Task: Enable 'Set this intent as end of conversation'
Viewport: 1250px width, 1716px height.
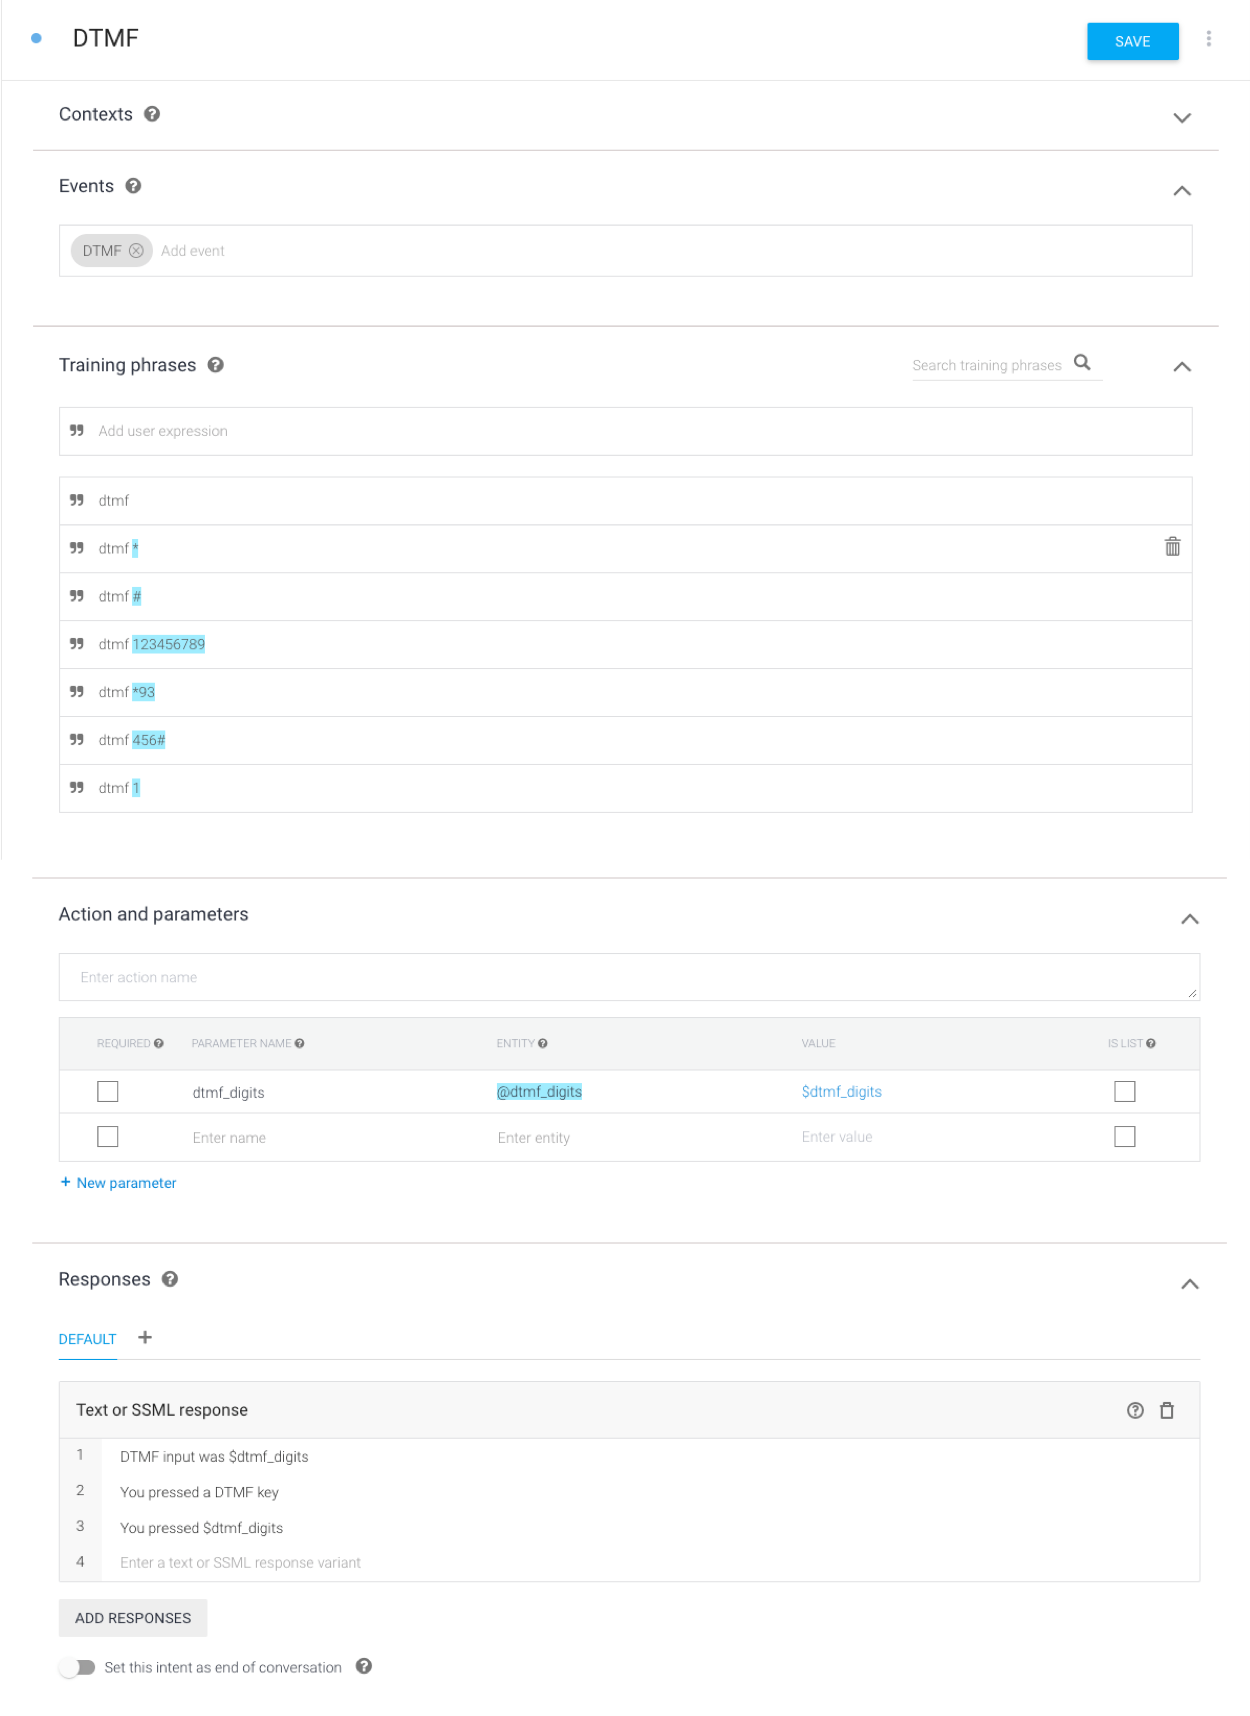Action: tap(77, 1668)
